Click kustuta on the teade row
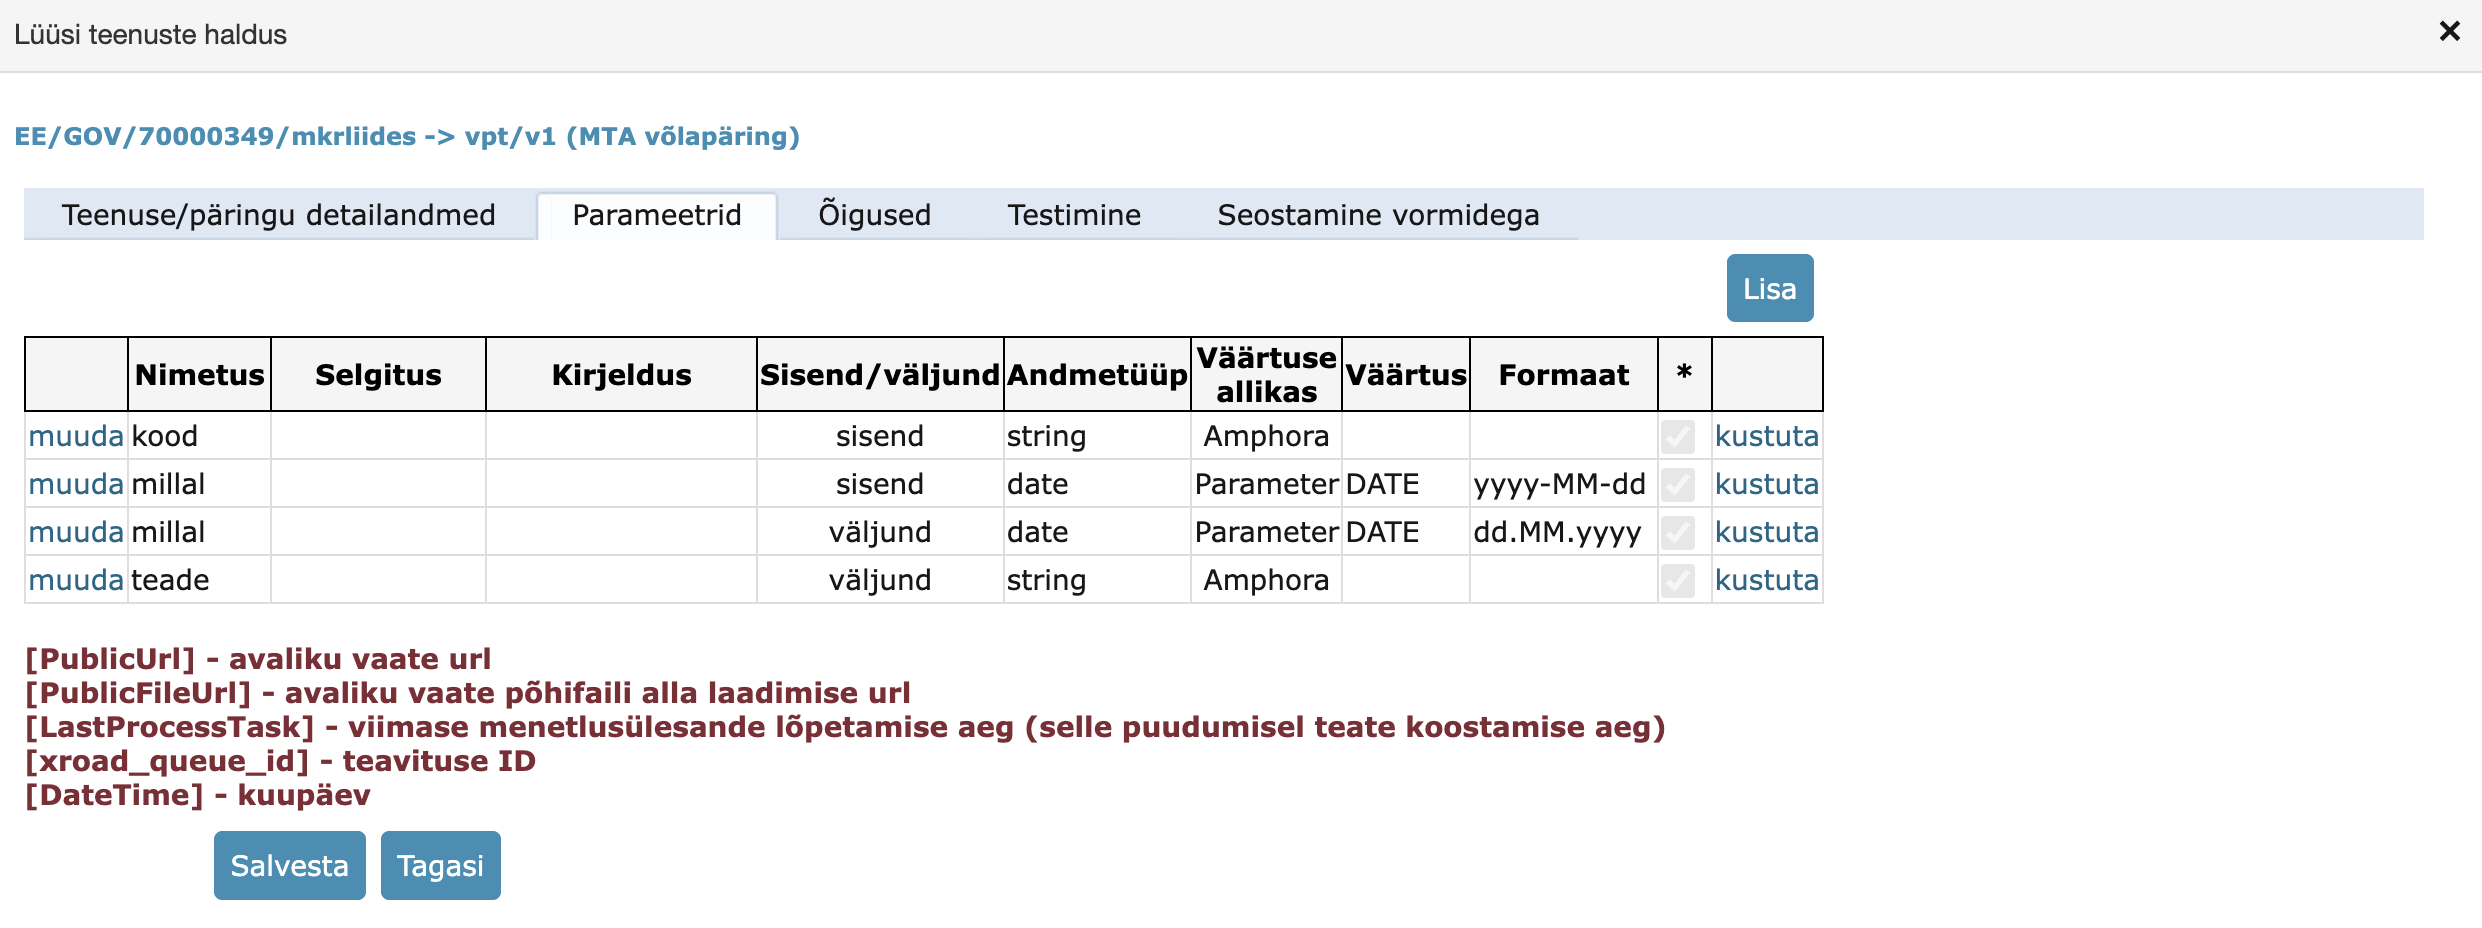This screenshot has height=928, width=2482. 1766,579
